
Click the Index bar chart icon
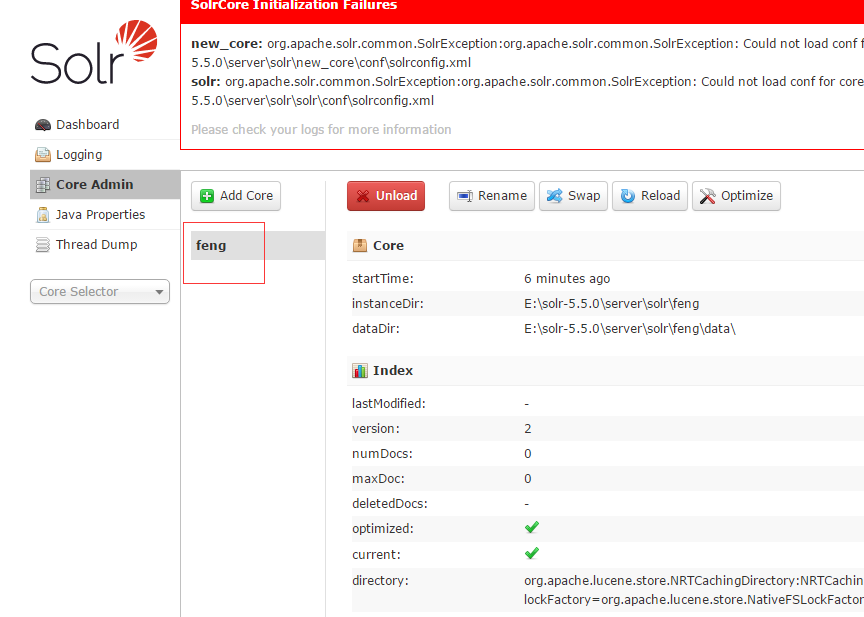360,371
